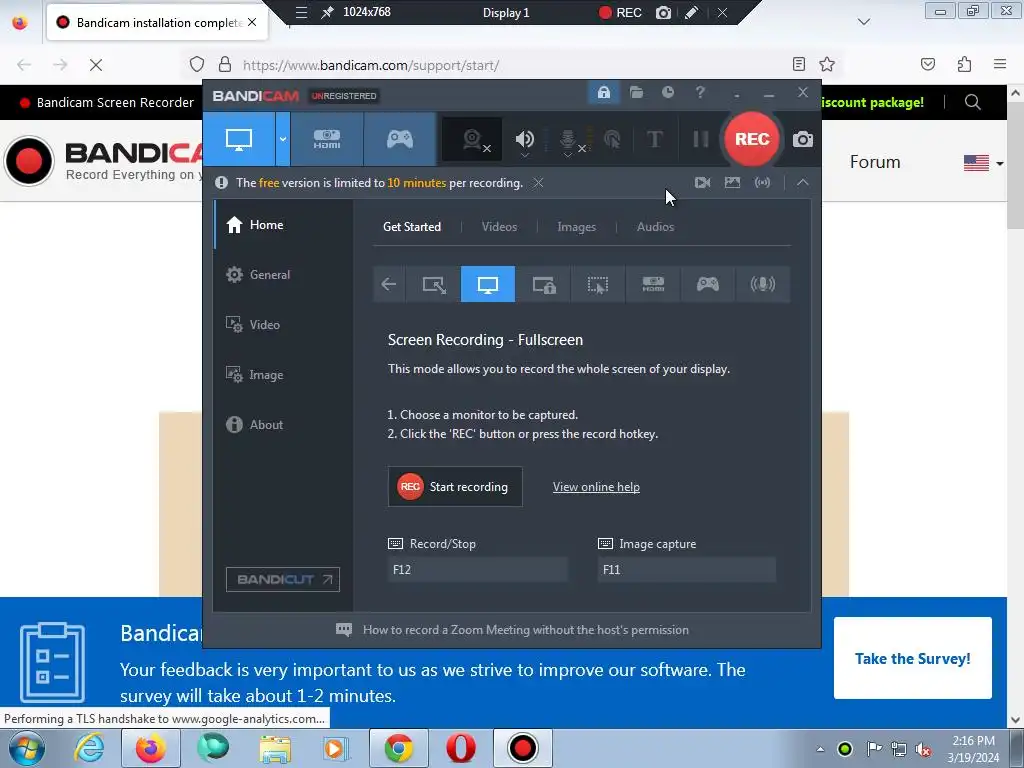Open the Zoom Meeting recording tip link
The width and height of the screenshot is (1024, 768).
526,630
